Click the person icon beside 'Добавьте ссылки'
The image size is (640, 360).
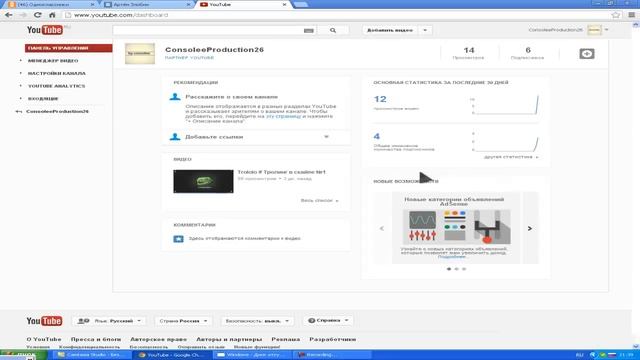(175, 137)
